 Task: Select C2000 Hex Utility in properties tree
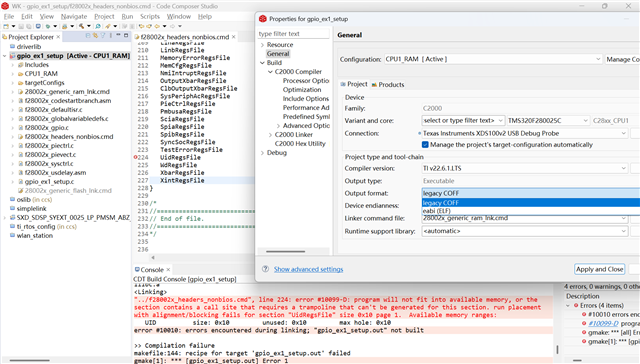pos(300,144)
